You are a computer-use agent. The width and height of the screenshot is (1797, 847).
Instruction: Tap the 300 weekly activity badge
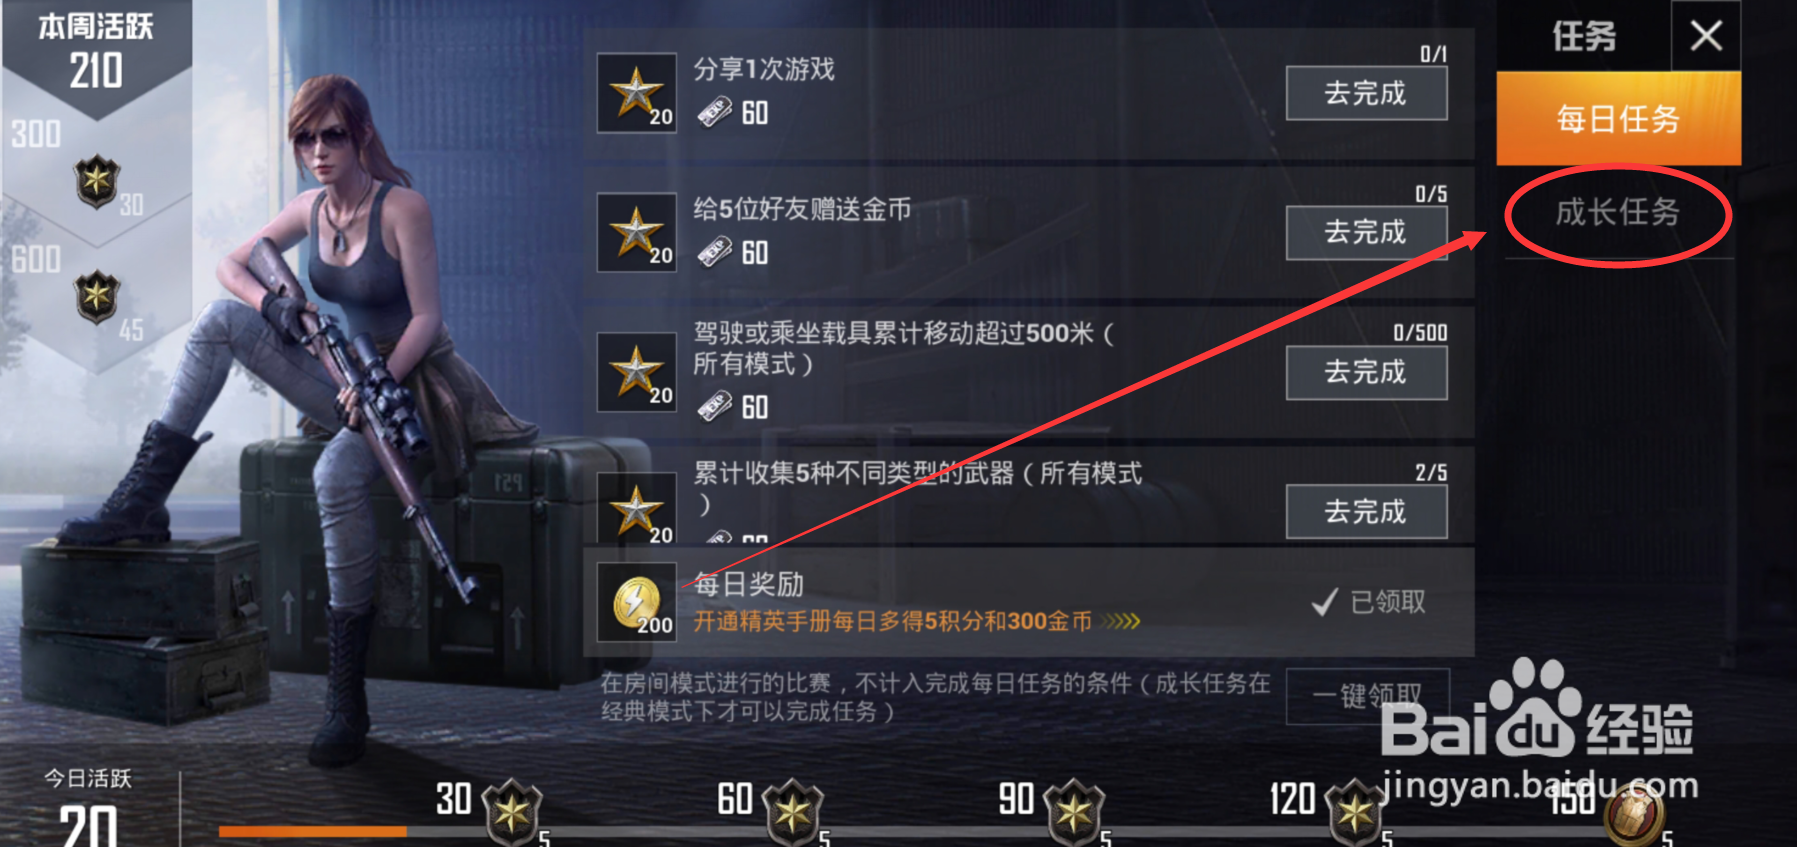coord(97,181)
